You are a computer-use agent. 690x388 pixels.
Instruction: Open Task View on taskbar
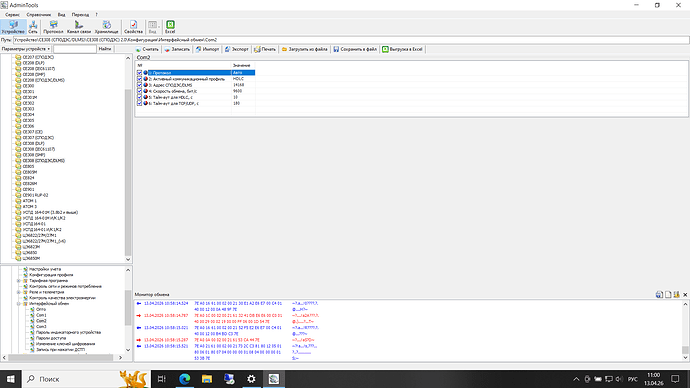point(161,379)
